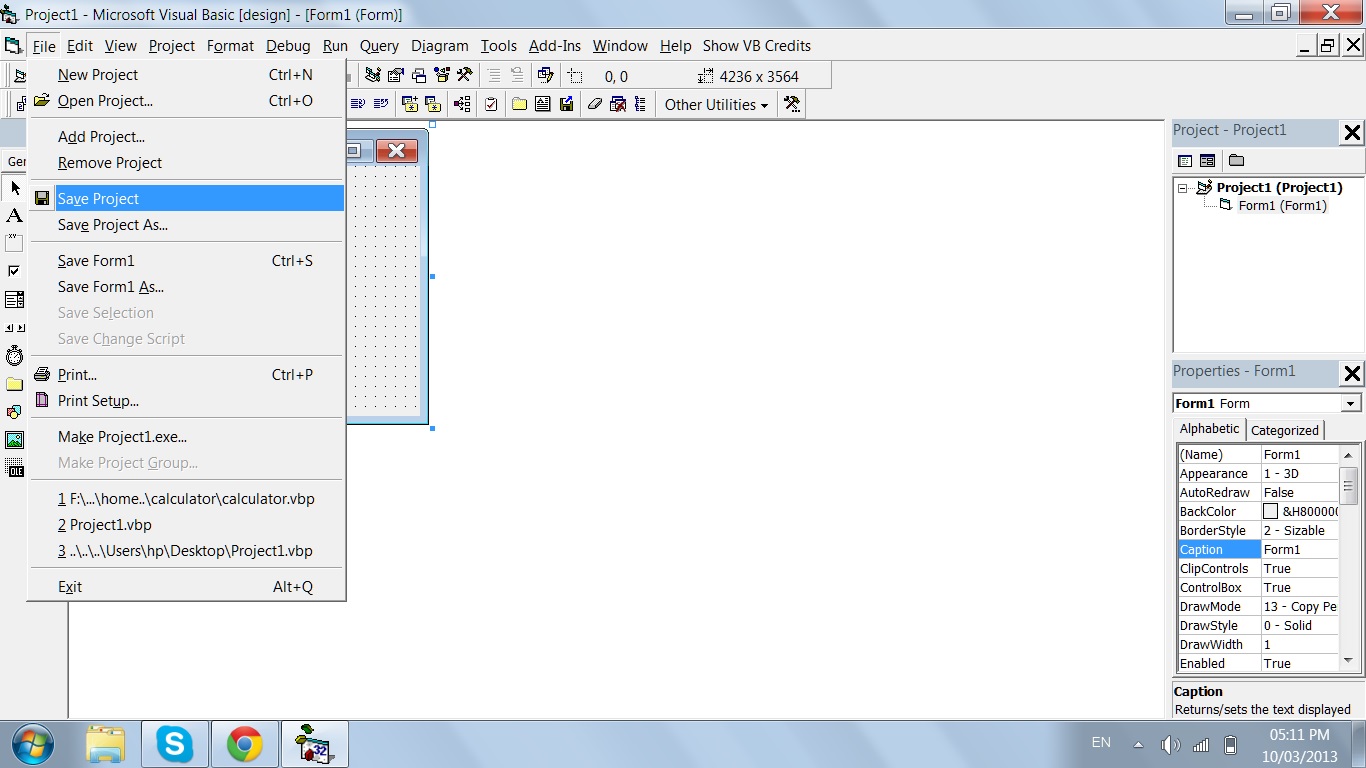Switch to the Alphabetic tab

pos(1209,429)
